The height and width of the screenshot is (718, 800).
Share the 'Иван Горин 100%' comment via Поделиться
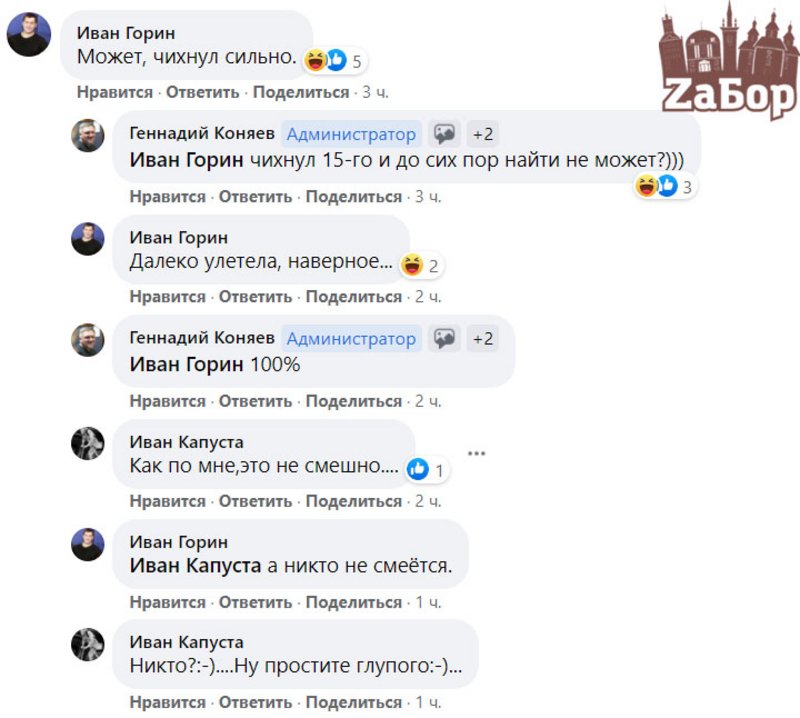coord(354,402)
